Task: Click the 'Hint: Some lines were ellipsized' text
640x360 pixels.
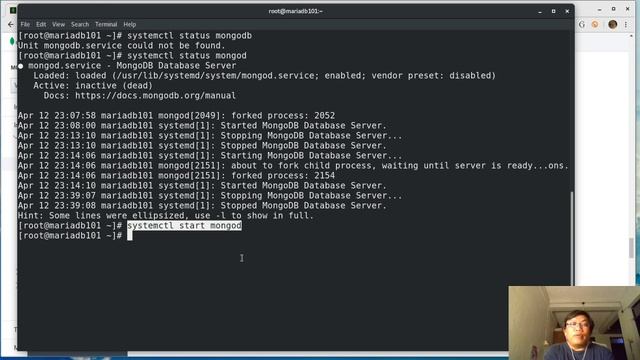Action: tap(166, 216)
